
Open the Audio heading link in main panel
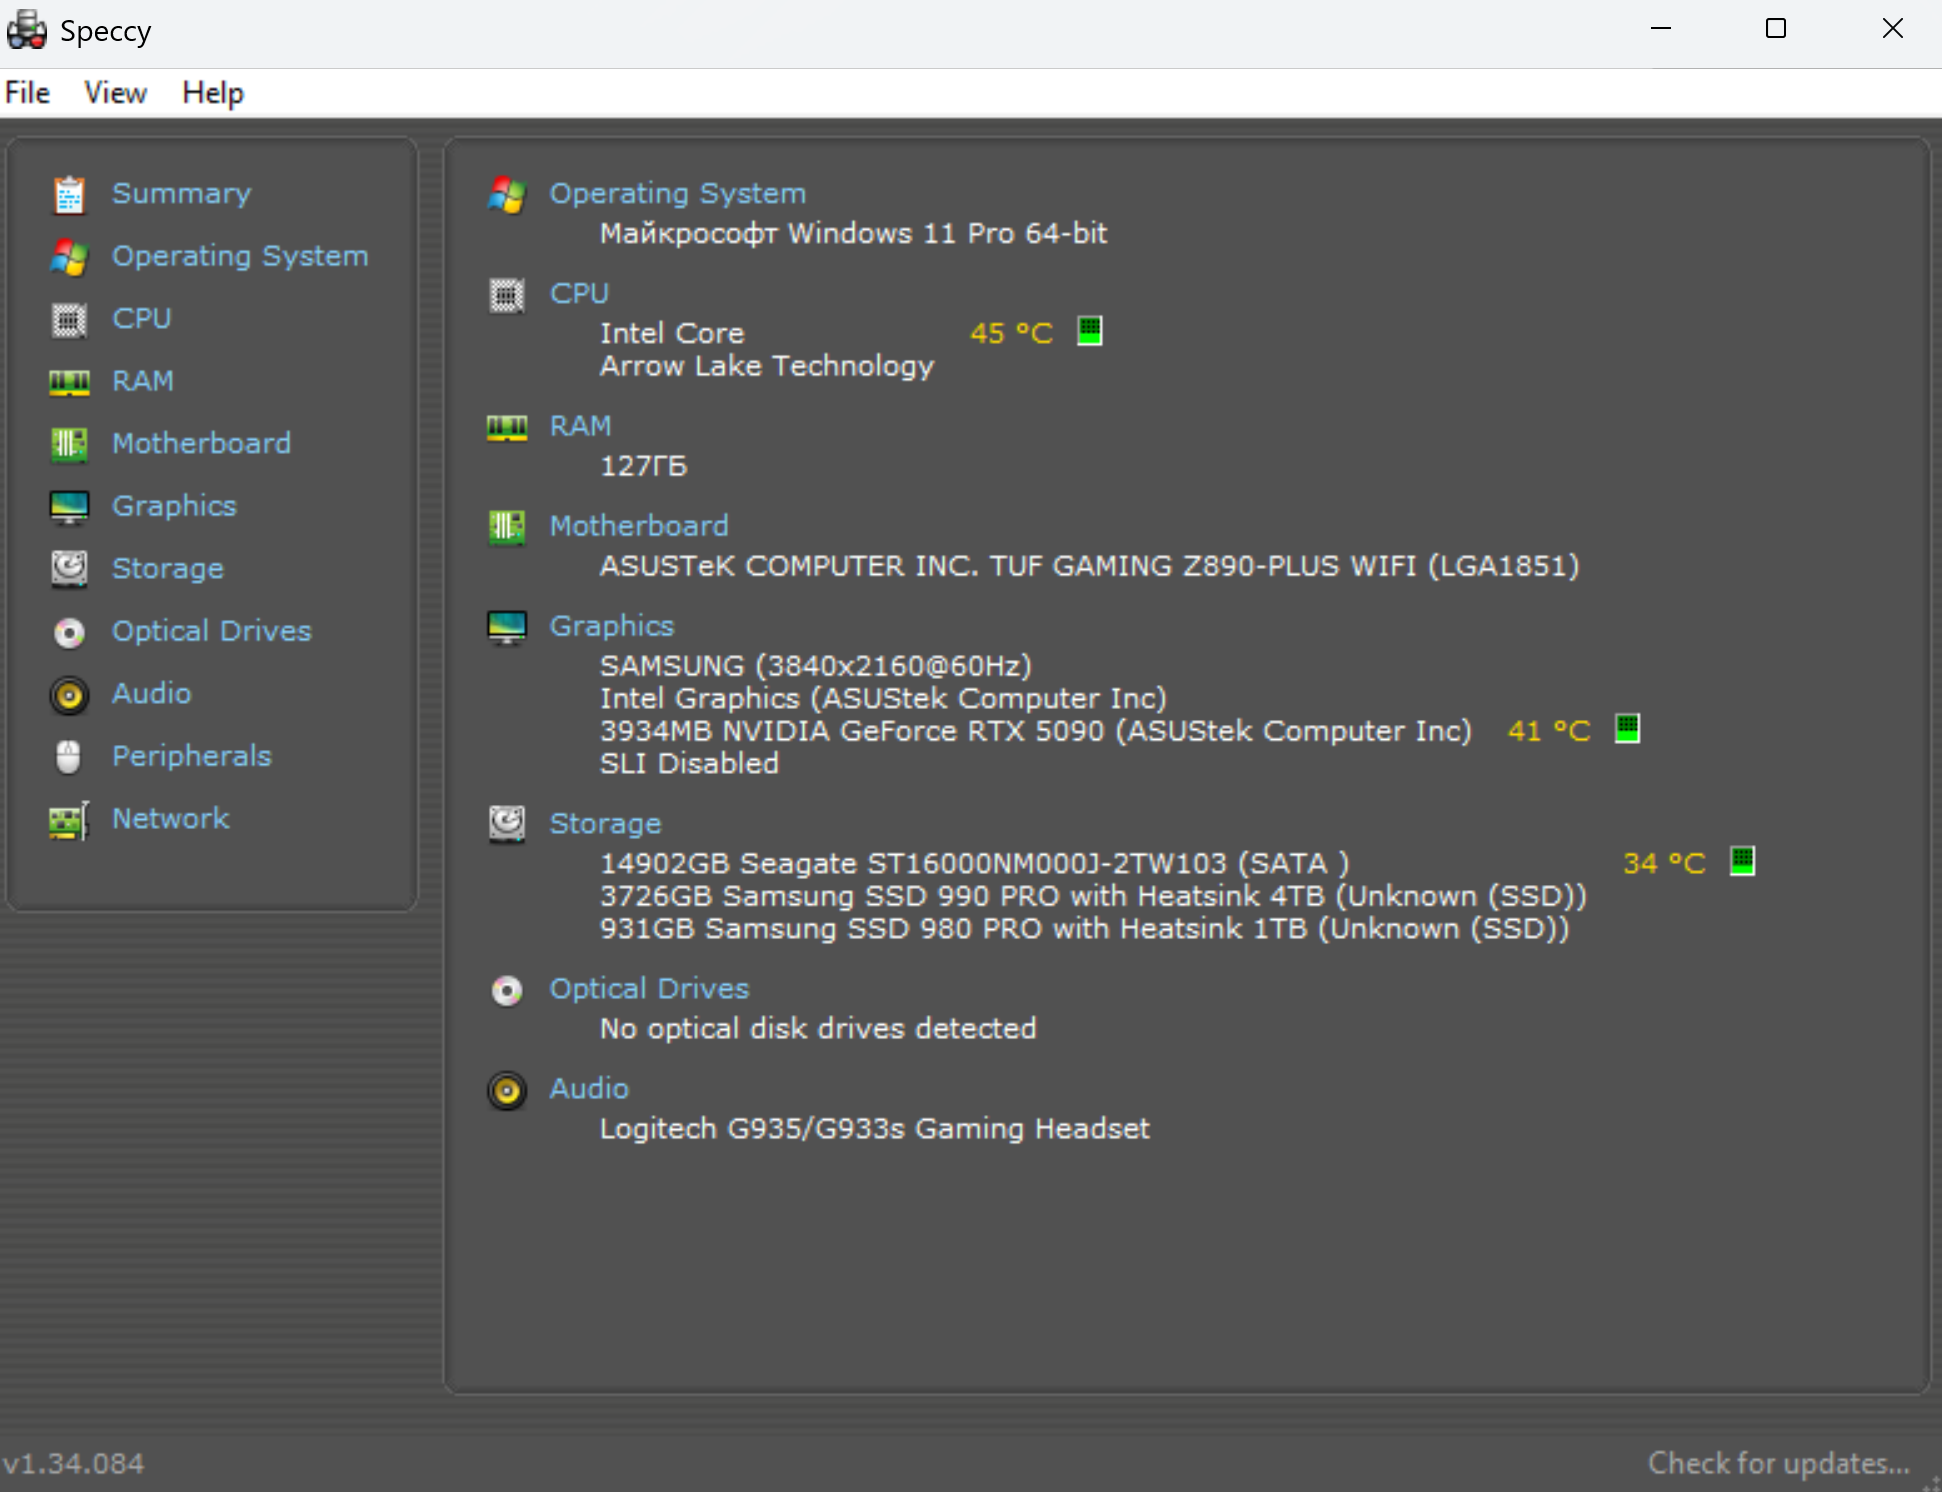pyautogui.click(x=589, y=1090)
